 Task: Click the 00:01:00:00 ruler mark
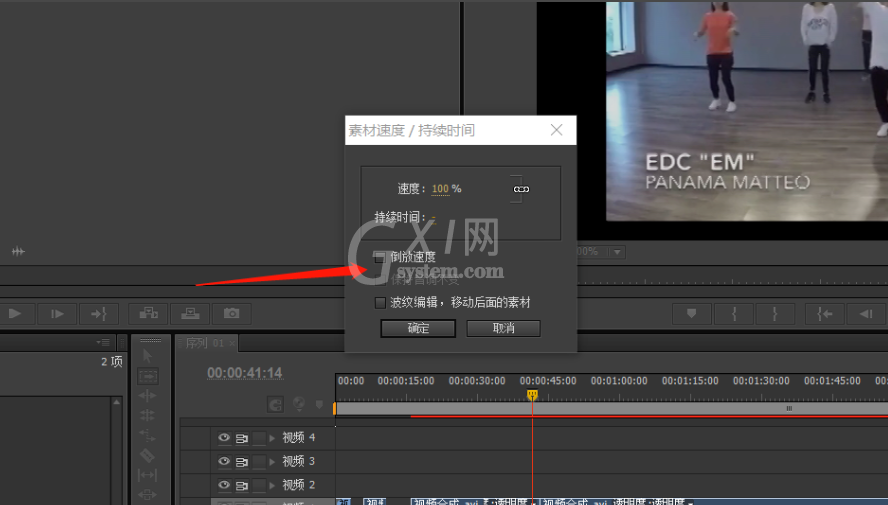(619, 381)
